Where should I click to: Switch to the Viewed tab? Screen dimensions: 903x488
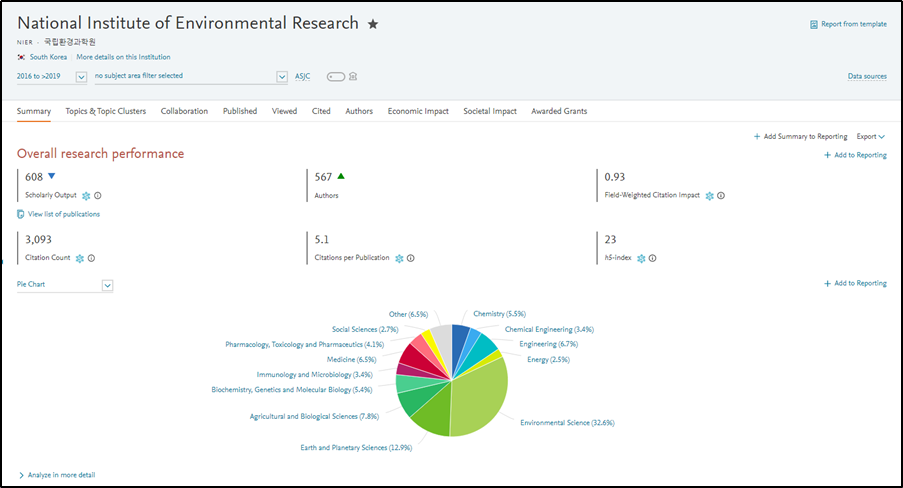[x=284, y=111]
